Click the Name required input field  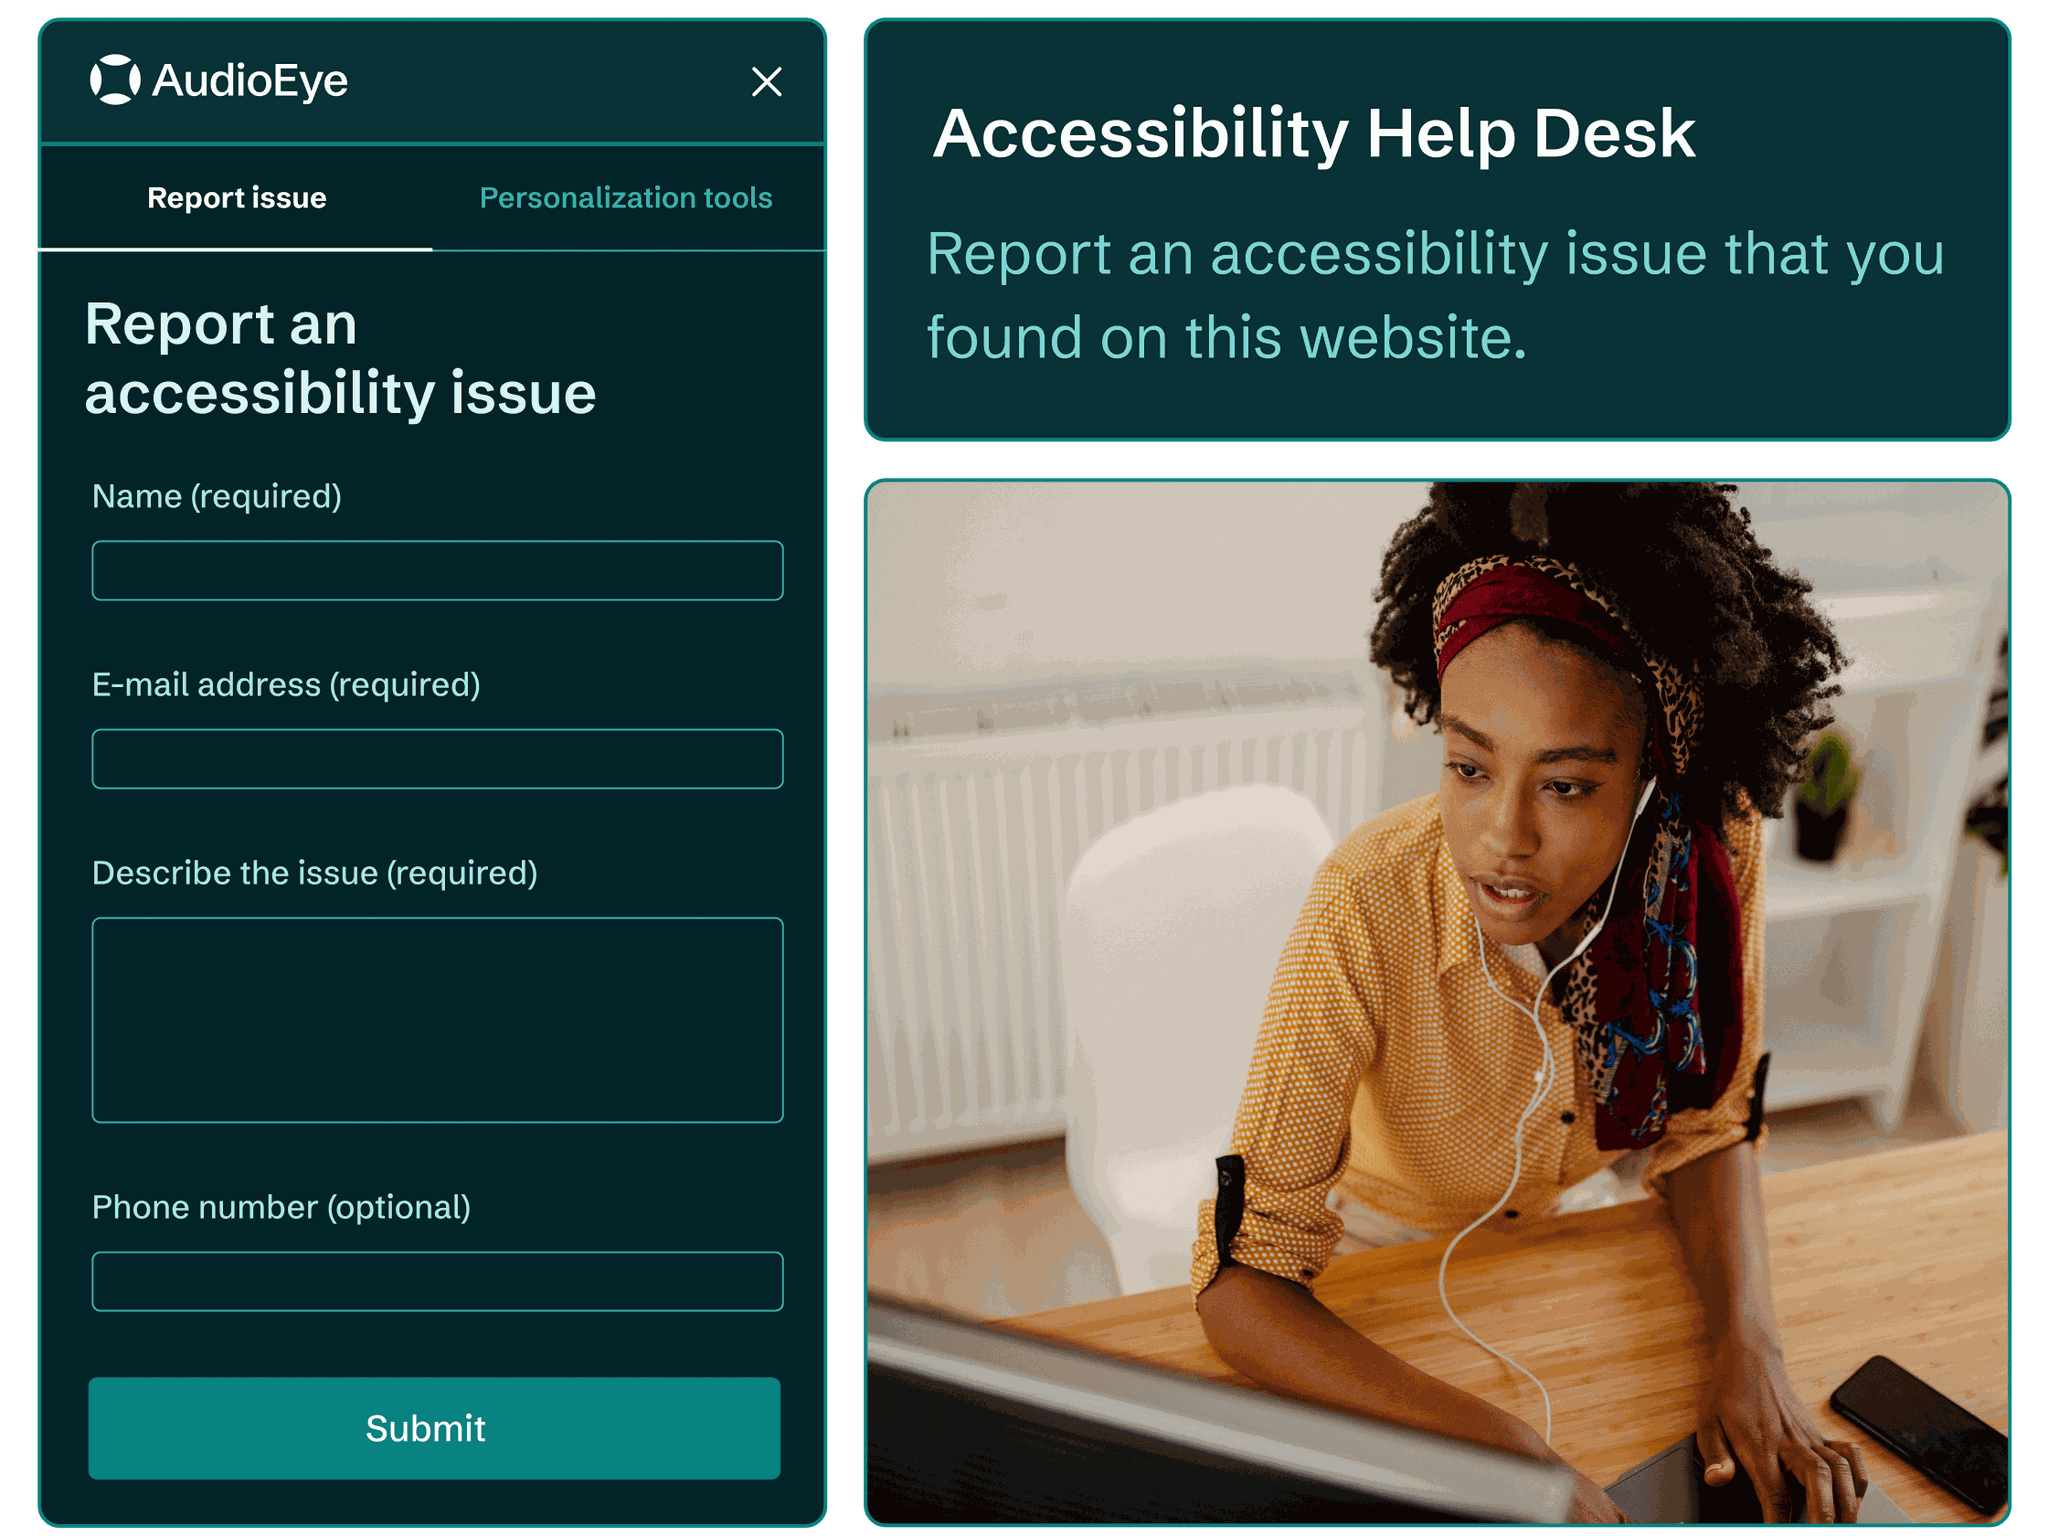[437, 570]
